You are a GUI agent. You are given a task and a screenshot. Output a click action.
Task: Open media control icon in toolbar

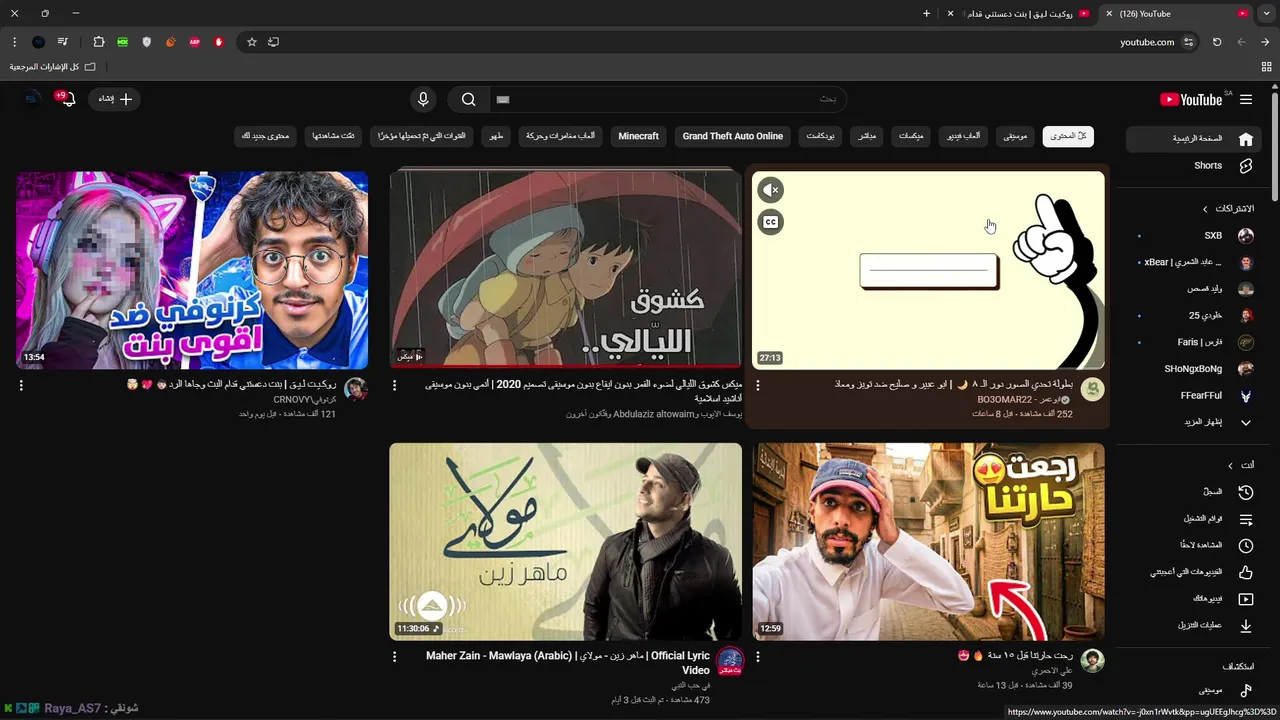point(62,42)
